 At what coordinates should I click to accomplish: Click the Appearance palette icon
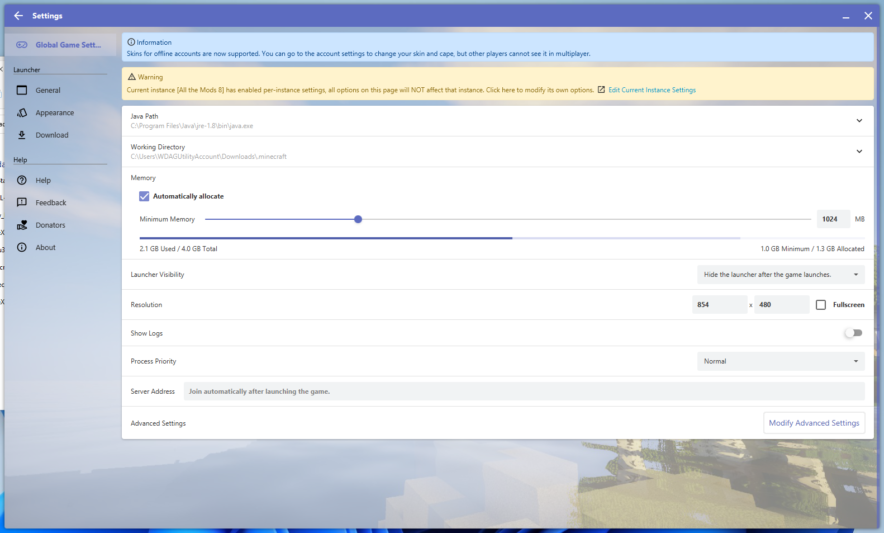coord(22,113)
